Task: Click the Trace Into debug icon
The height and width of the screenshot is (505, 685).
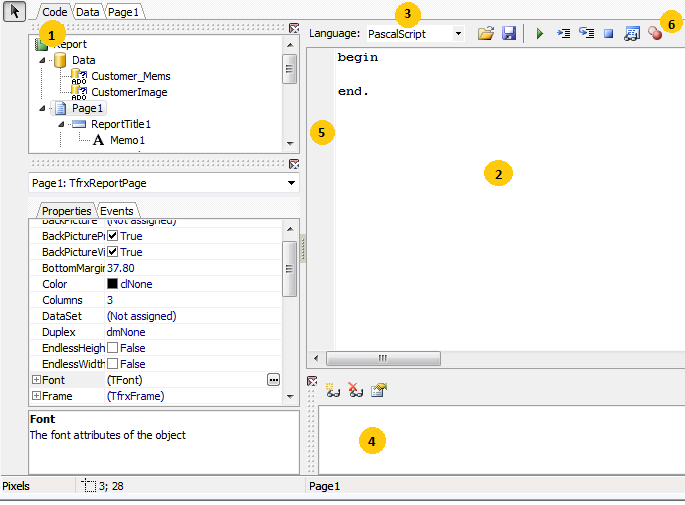Action: [564, 33]
